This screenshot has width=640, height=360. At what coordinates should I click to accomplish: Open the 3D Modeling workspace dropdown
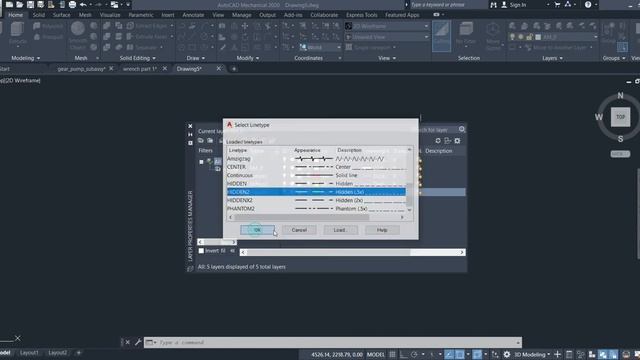point(532,354)
